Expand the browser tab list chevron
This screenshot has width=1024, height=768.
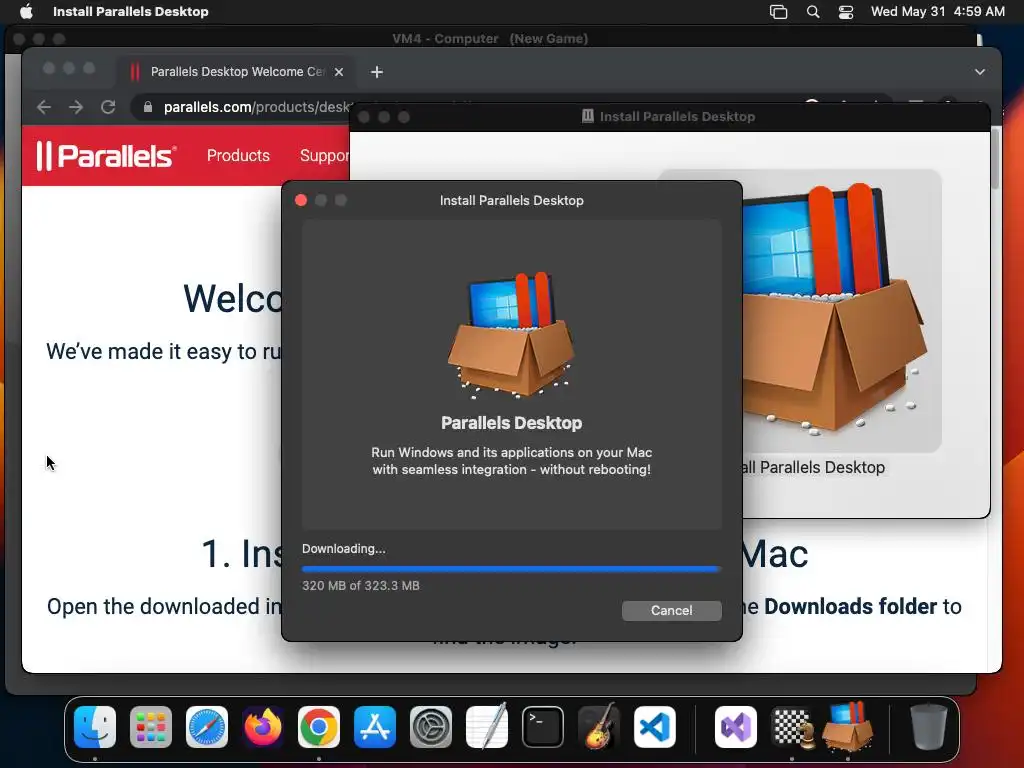(980, 72)
